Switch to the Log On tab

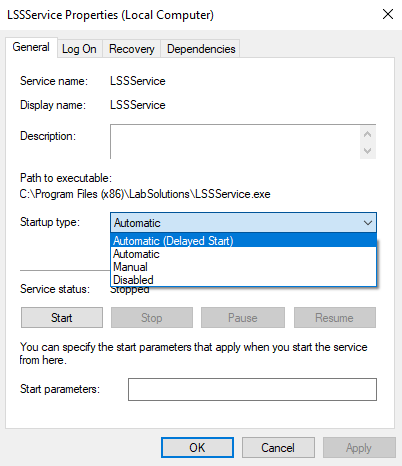[79, 49]
